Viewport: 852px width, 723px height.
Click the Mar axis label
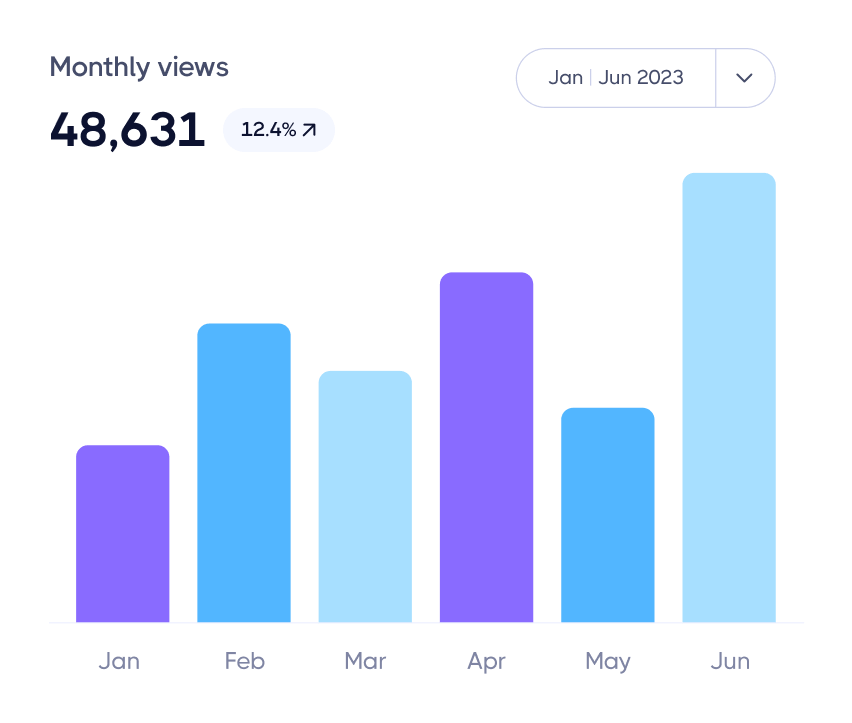364,661
